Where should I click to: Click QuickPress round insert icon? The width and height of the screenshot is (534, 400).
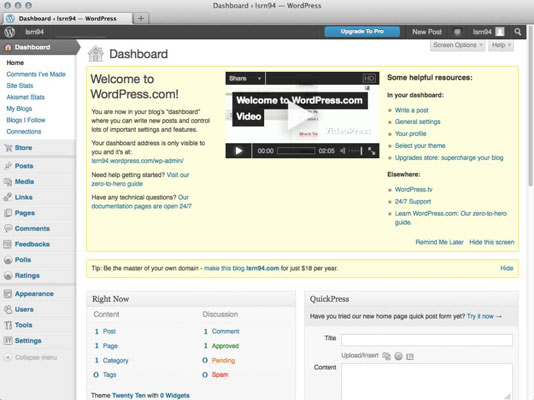pos(398,356)
